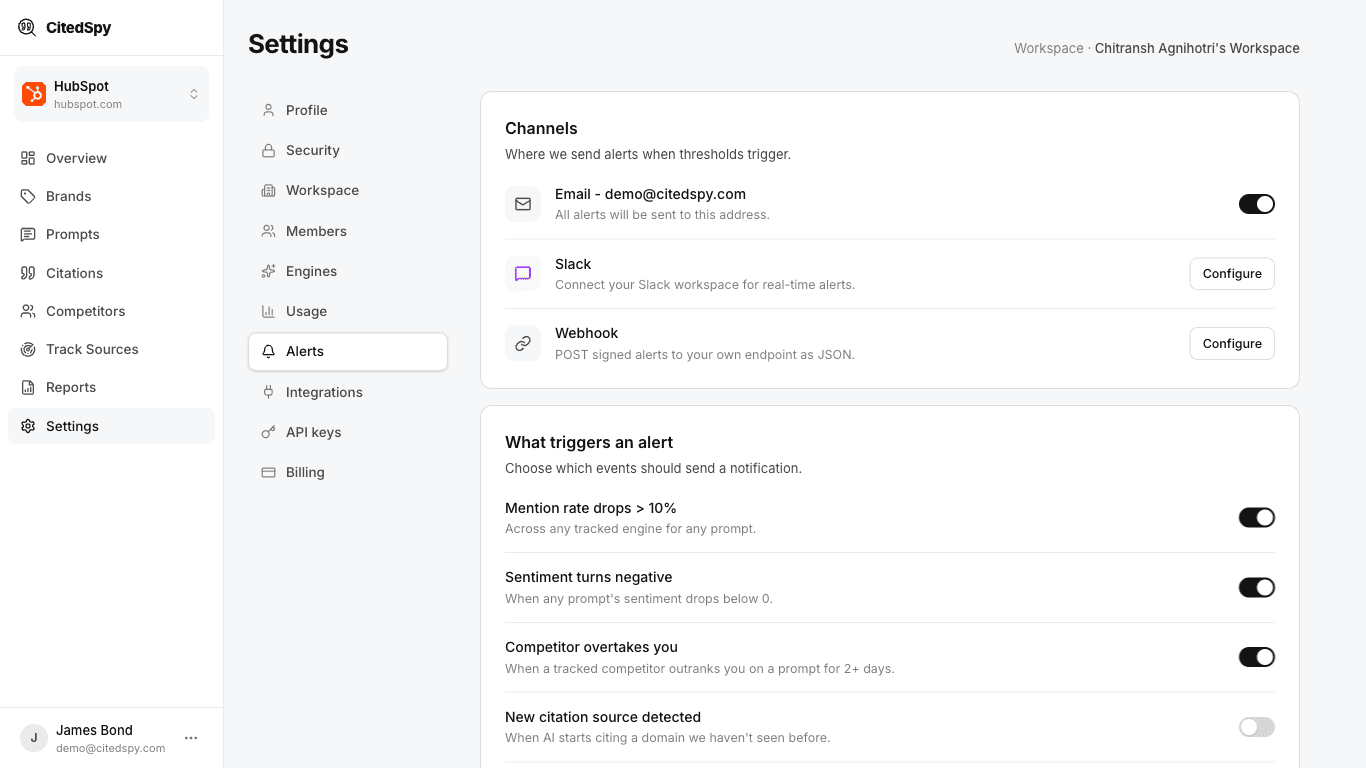Click the Profile person icon
The image size is (1366, 768).
[268, 110]
